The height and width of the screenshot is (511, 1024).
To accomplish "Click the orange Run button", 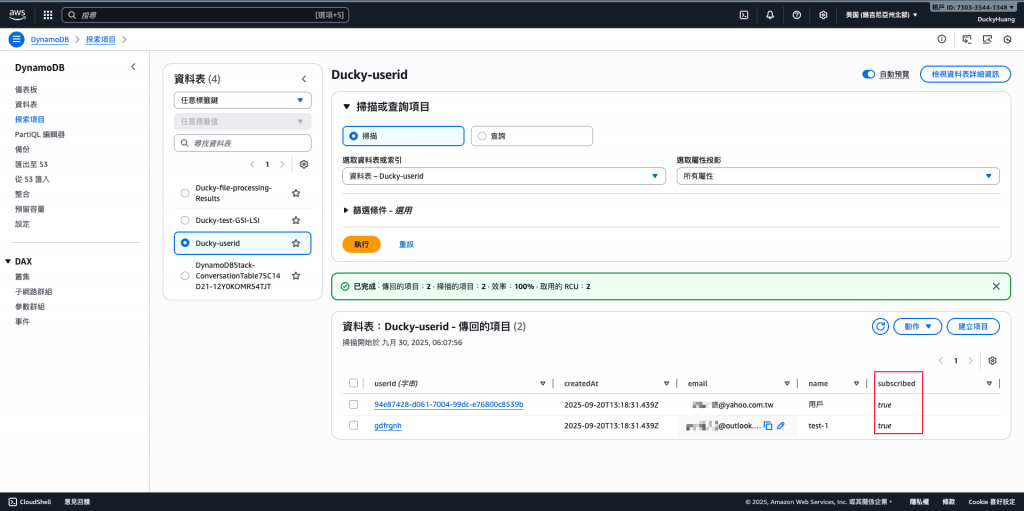I will click(362, 244).
